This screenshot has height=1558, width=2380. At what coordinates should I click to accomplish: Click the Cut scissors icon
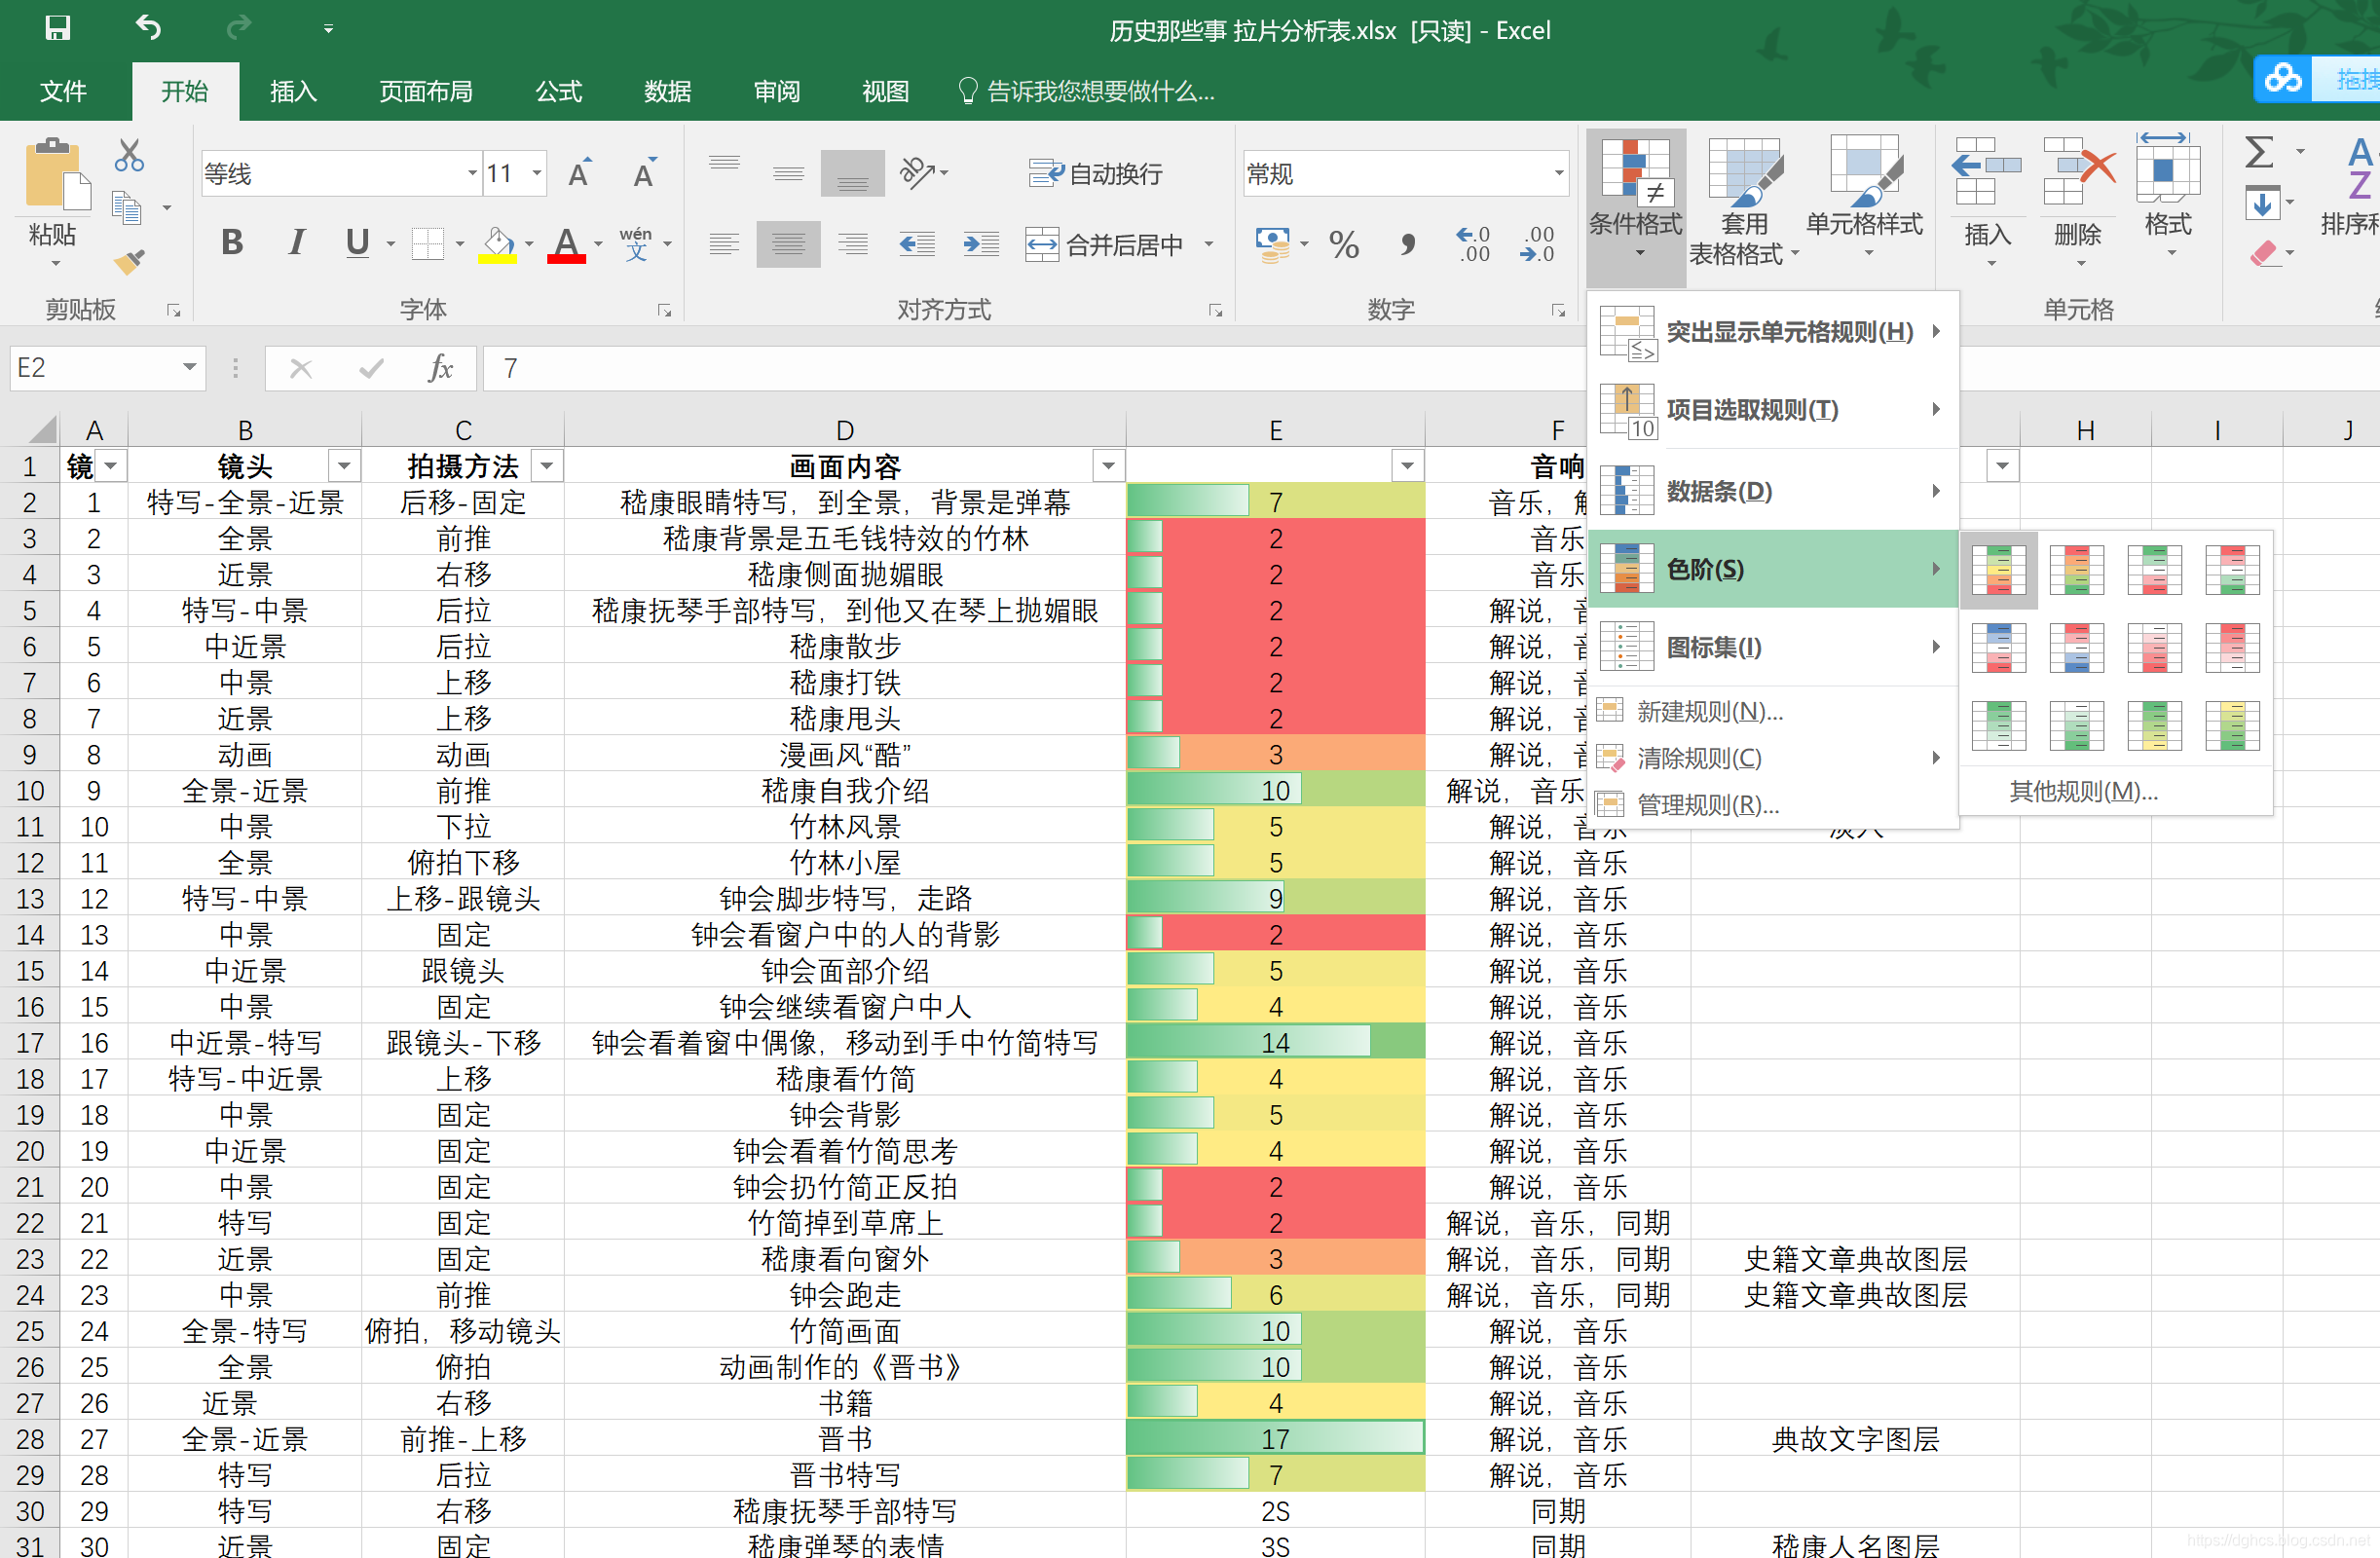pos(129,157)
